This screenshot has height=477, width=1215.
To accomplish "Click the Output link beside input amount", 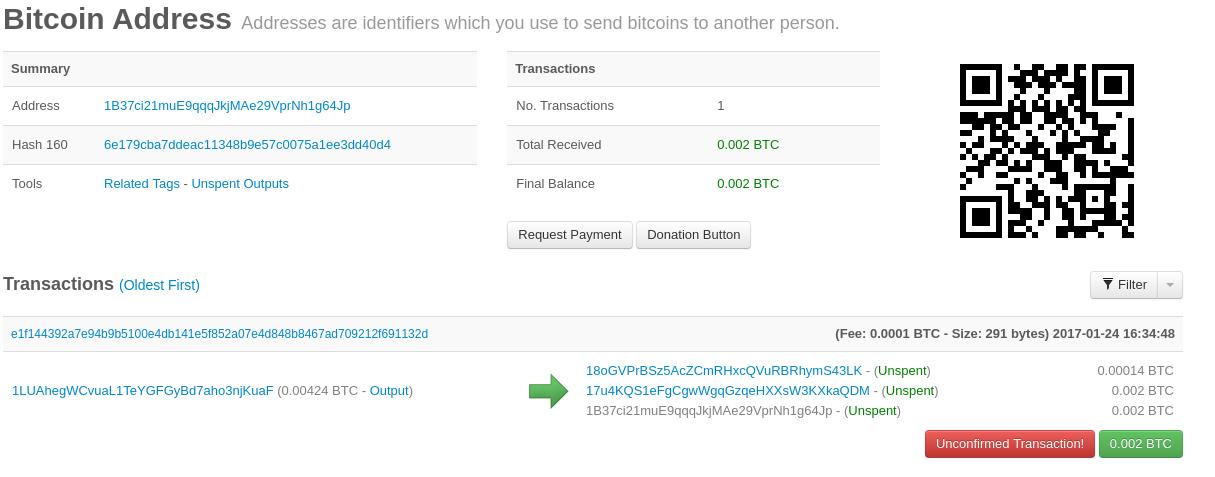I will click(x=389, y=391).
